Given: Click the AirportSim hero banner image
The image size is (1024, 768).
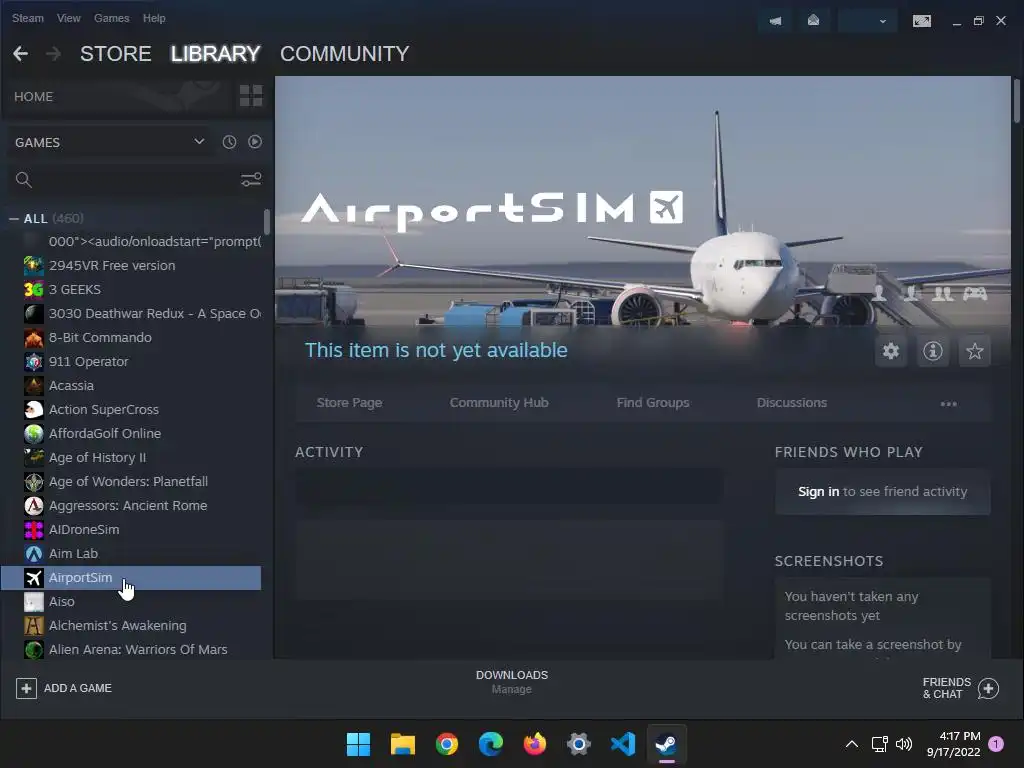Looking at the screenshot, I should (643, 201).
